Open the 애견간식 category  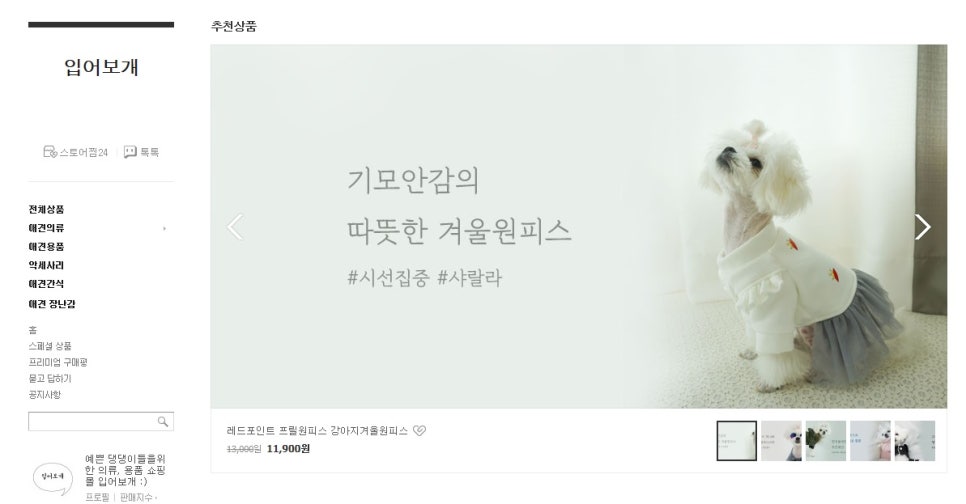click(46, 283)
